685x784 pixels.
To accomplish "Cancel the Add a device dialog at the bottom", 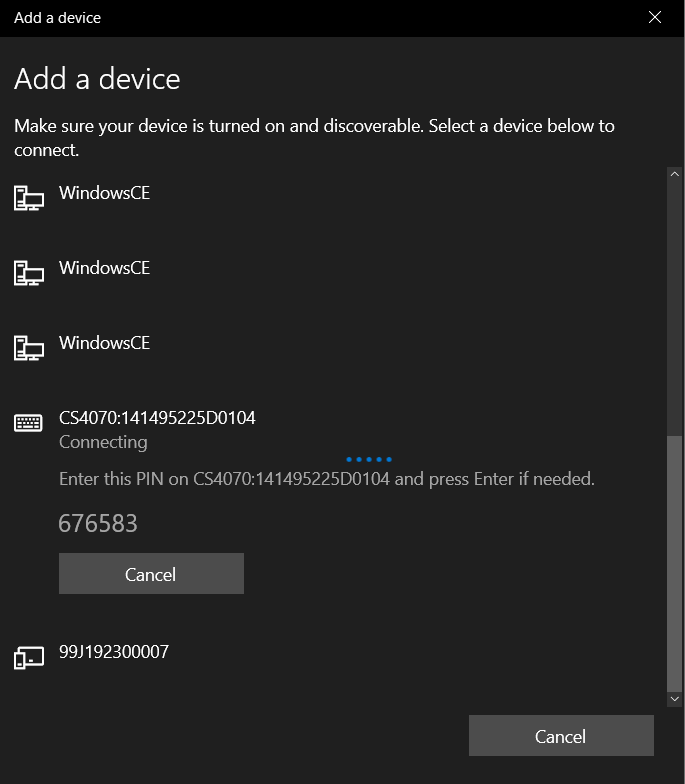I will tap(561, 736).
